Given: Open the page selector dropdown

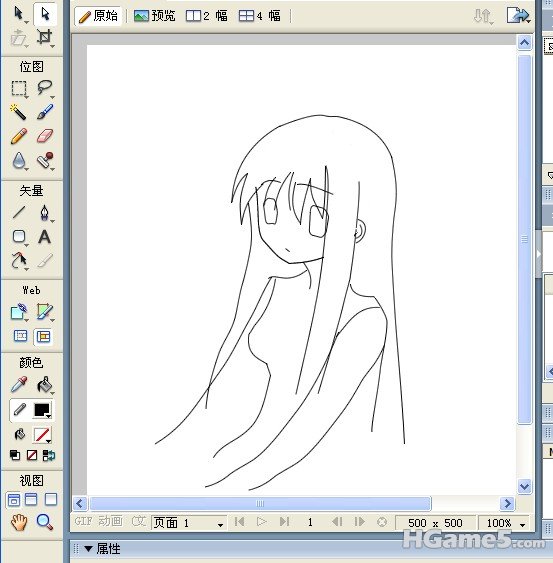Looking at the screenshot, I should [189, 523].
